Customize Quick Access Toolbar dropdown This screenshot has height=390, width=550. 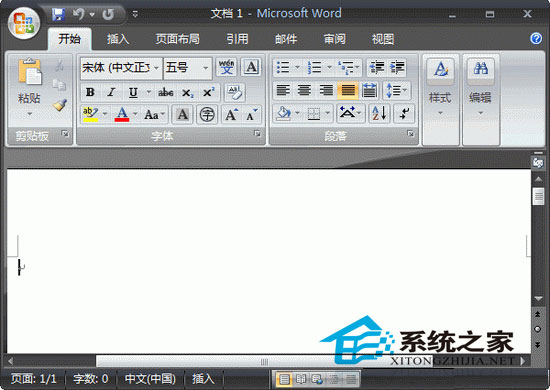point(135,14)
